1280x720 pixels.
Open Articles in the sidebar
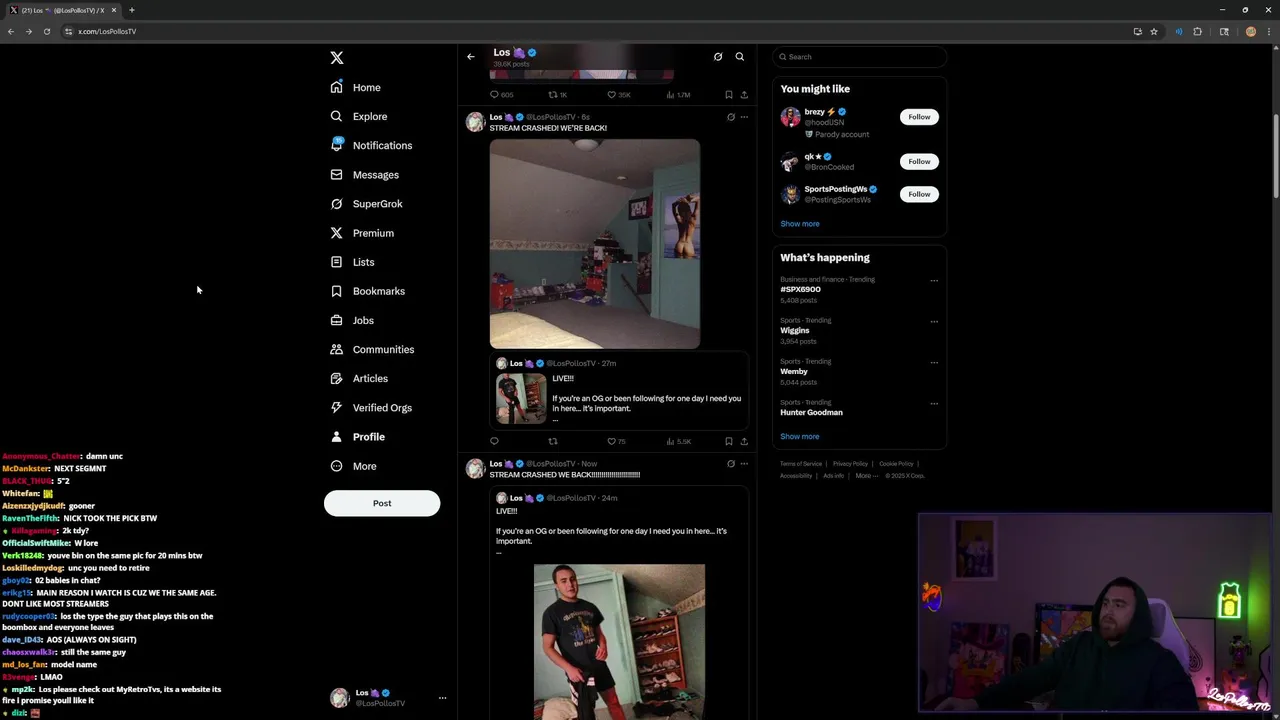360,379
